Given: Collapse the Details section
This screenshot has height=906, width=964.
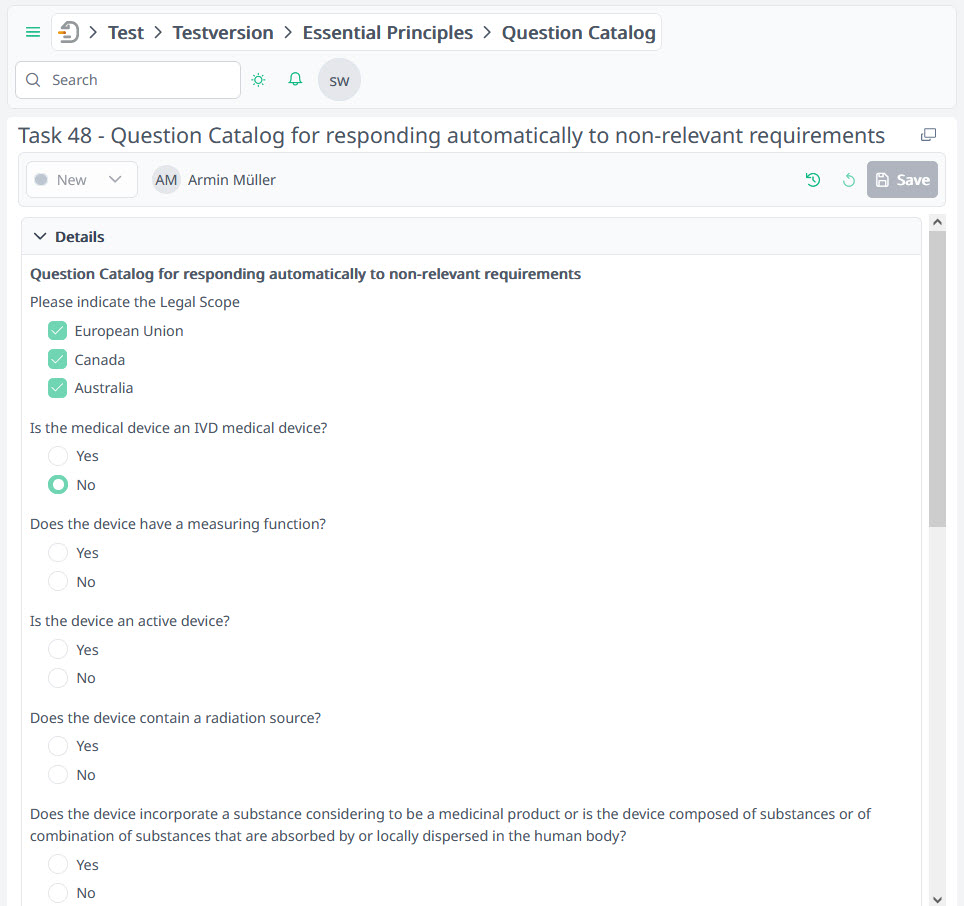Looking at the screenshot, I should (39, 236).
